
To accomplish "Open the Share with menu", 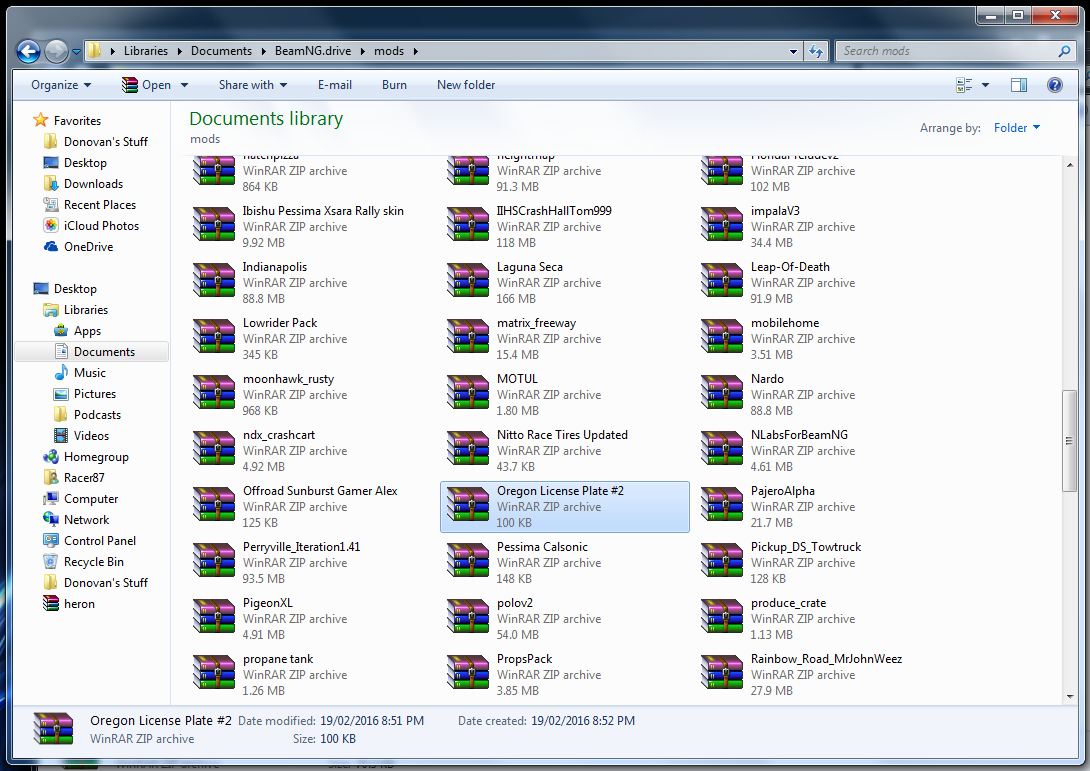I will pos(253,85).
